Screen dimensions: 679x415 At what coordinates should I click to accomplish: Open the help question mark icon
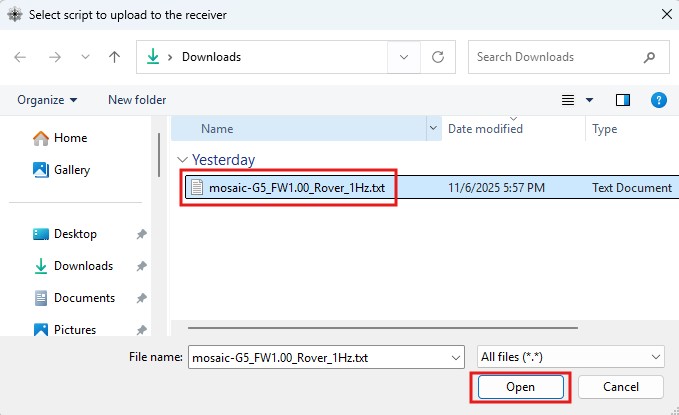658,100
